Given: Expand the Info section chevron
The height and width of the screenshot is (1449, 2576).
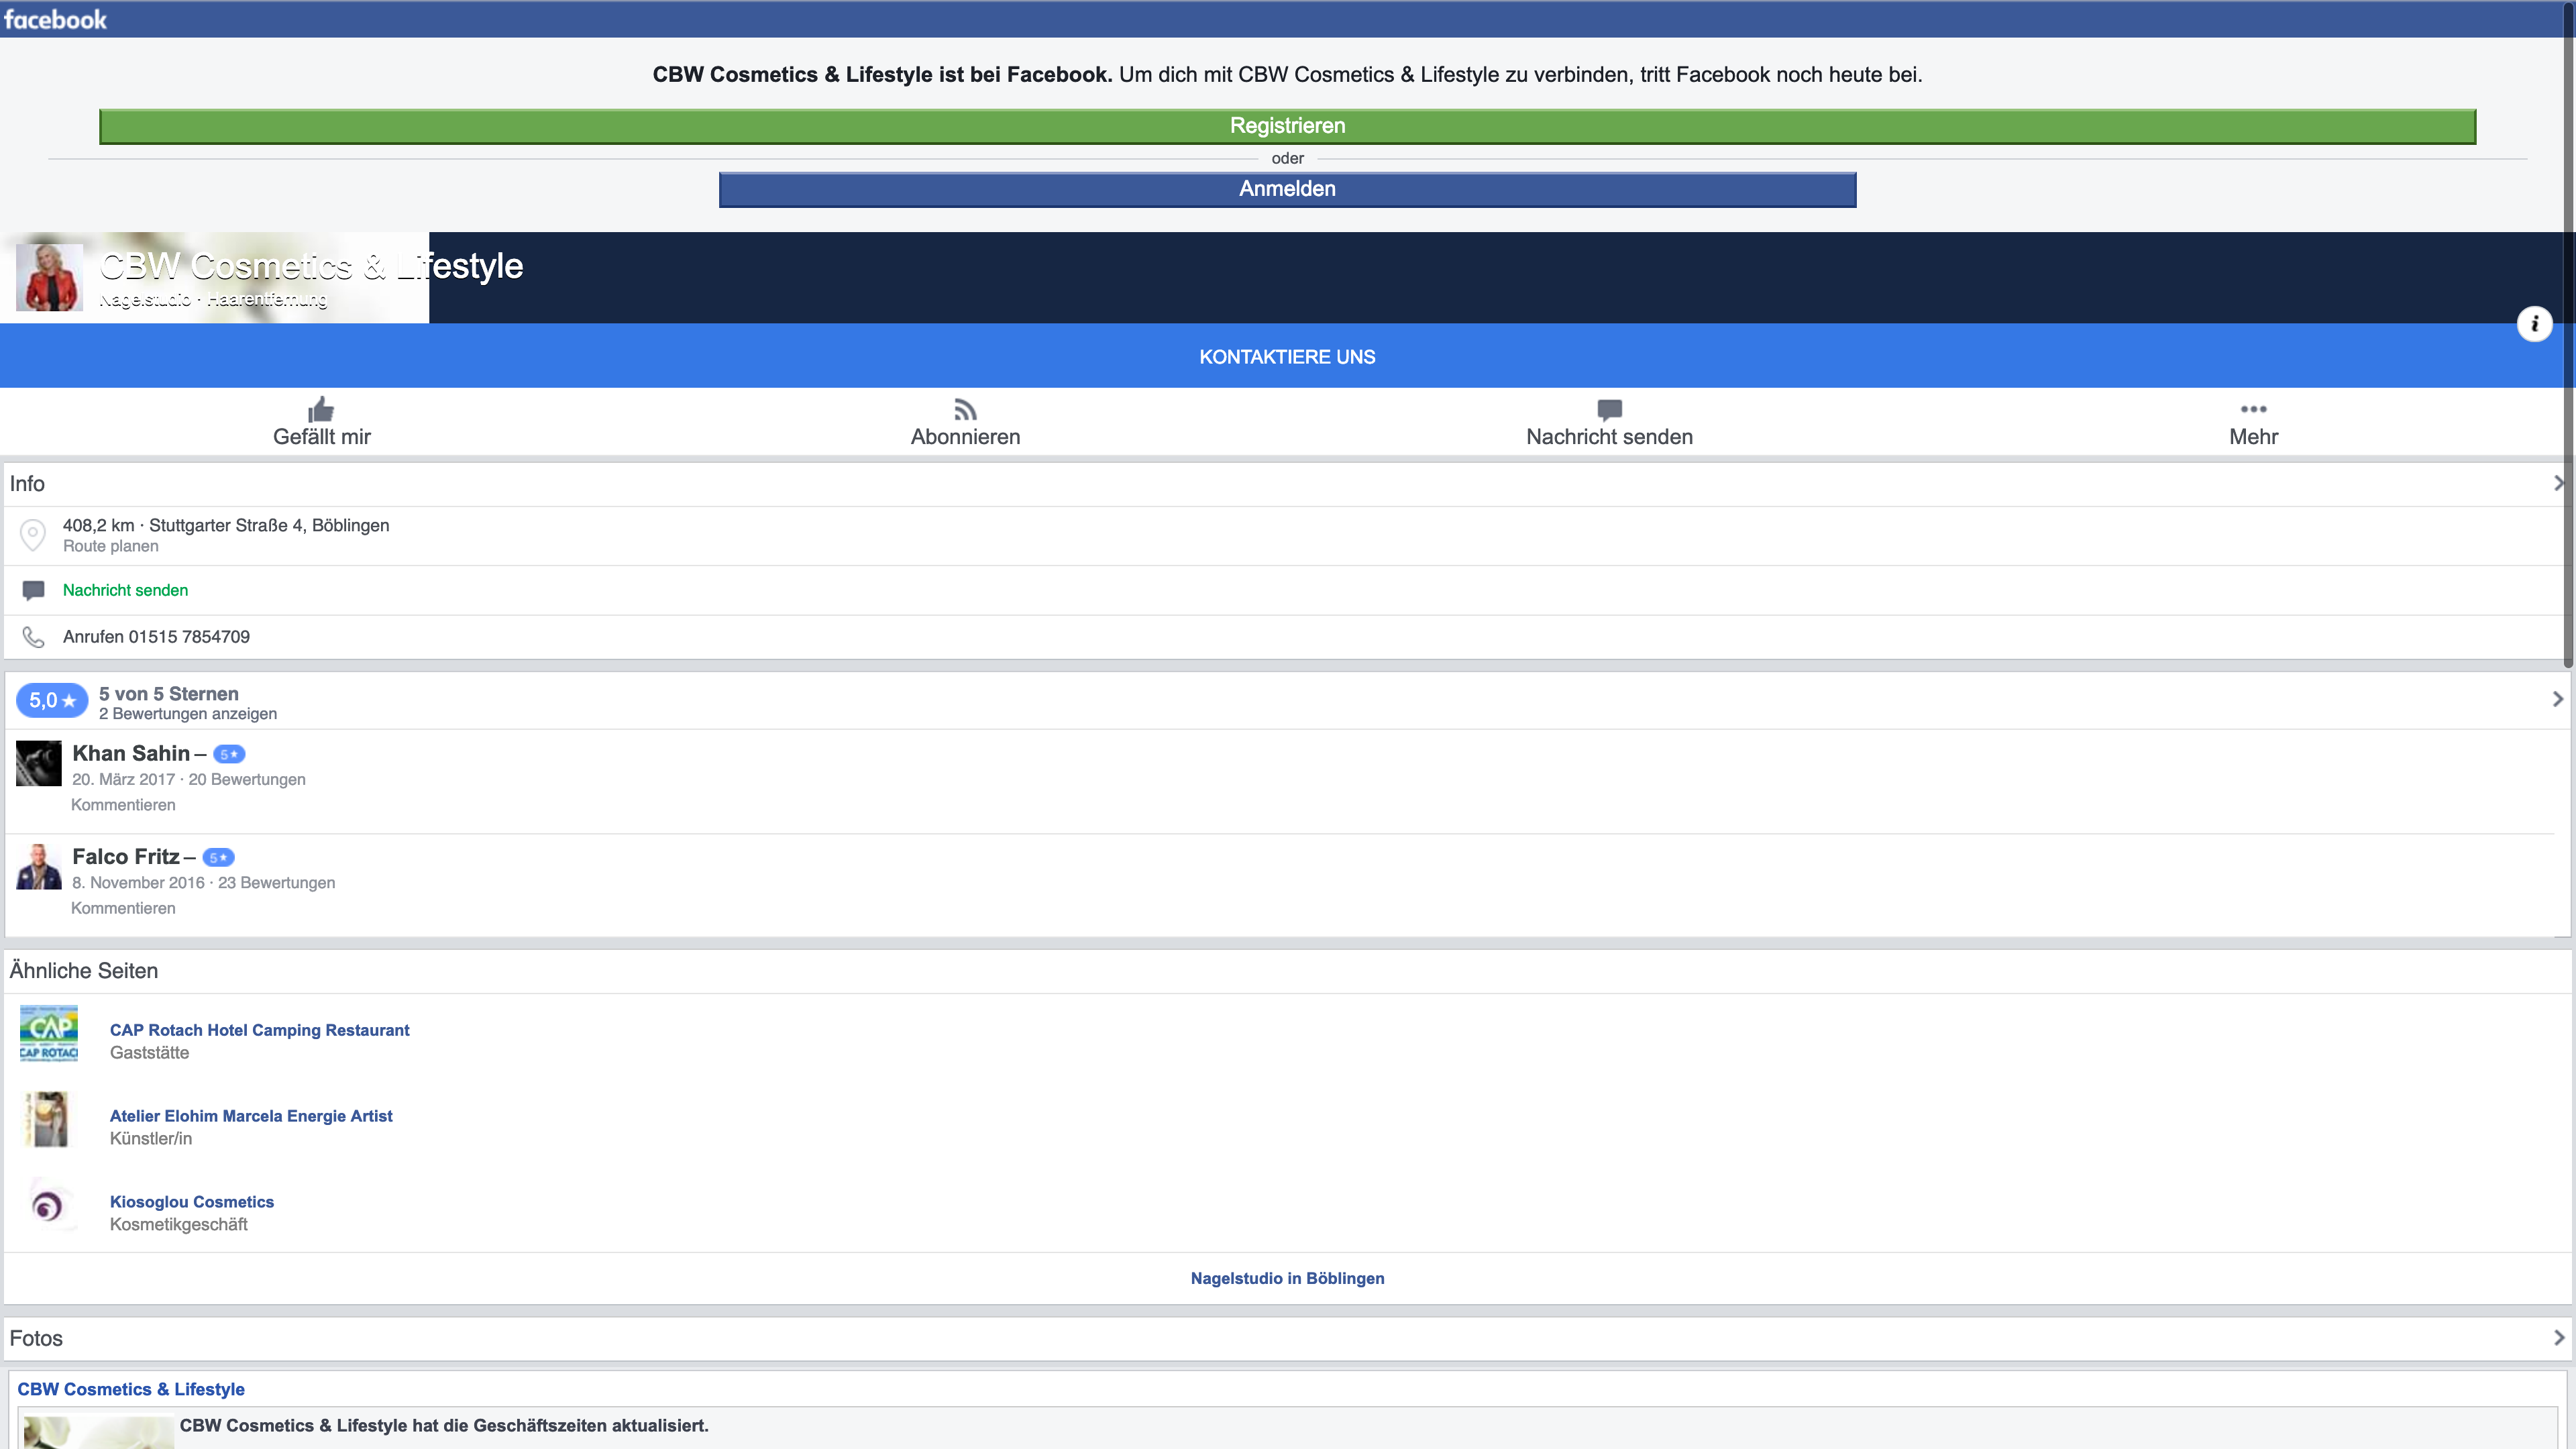Looking at the screenshot, I should [2558, 484].
